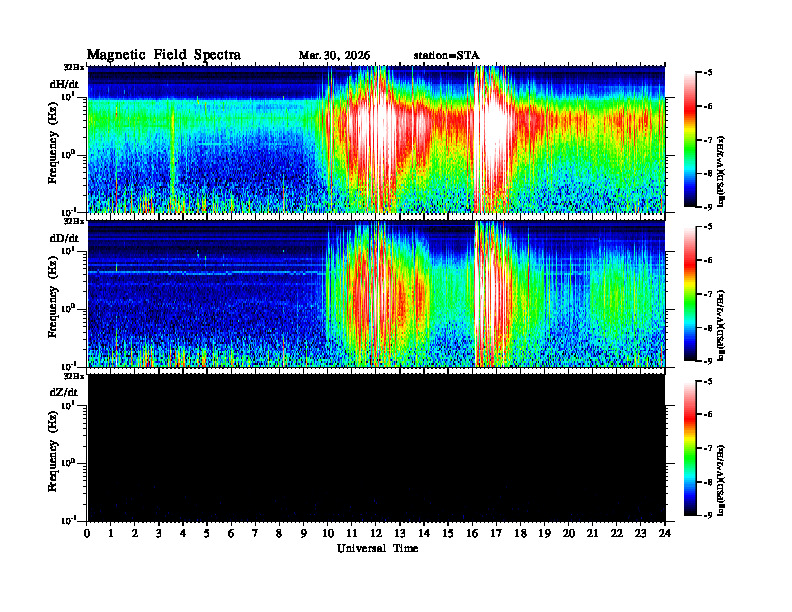Click the "-6" value on dD/dt color scale
This screenshot has width=792, height=612.
point(708,260)
